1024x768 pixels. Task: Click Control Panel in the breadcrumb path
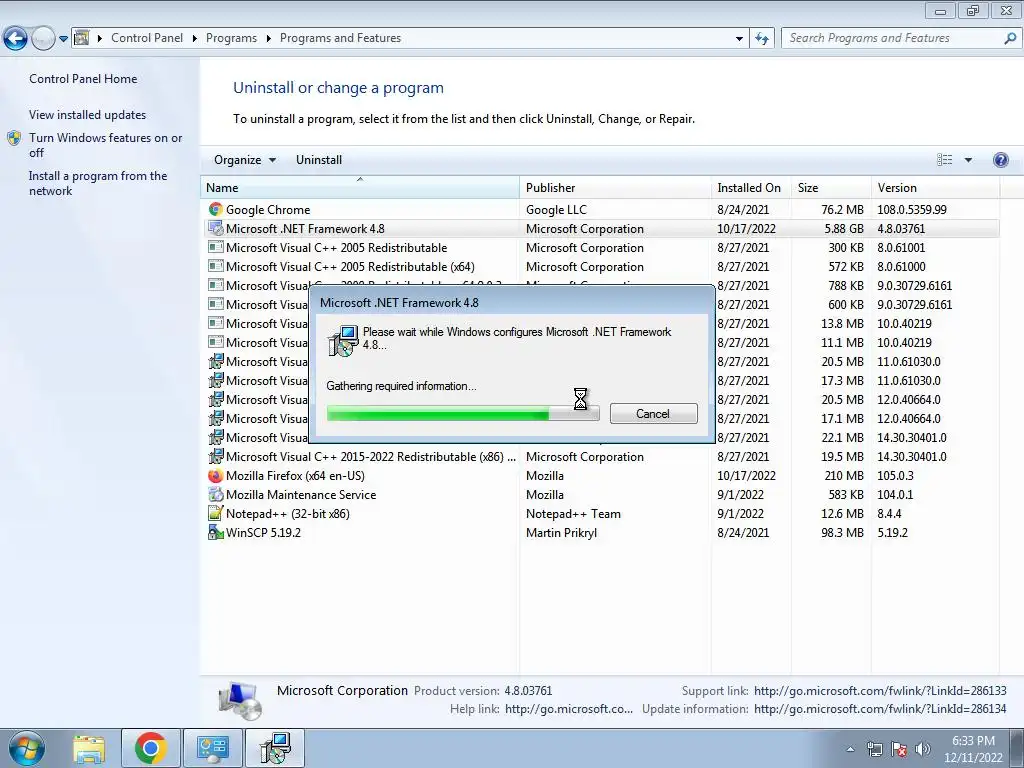click(x=147, y=38)
